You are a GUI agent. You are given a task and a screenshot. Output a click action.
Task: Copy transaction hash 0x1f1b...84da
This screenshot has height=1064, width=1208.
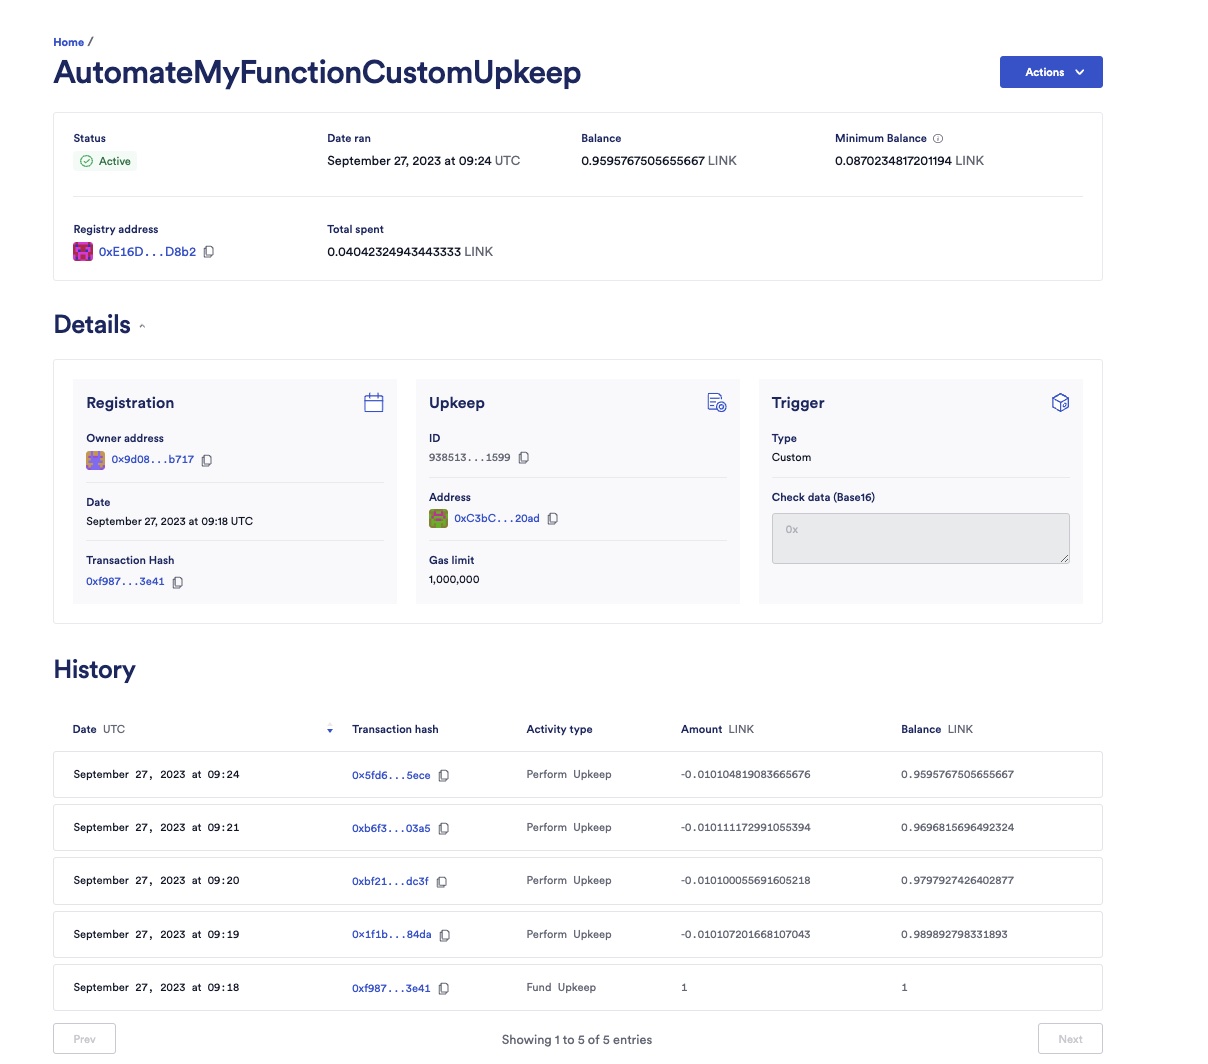pyautogui.click(x=445, y=935)
